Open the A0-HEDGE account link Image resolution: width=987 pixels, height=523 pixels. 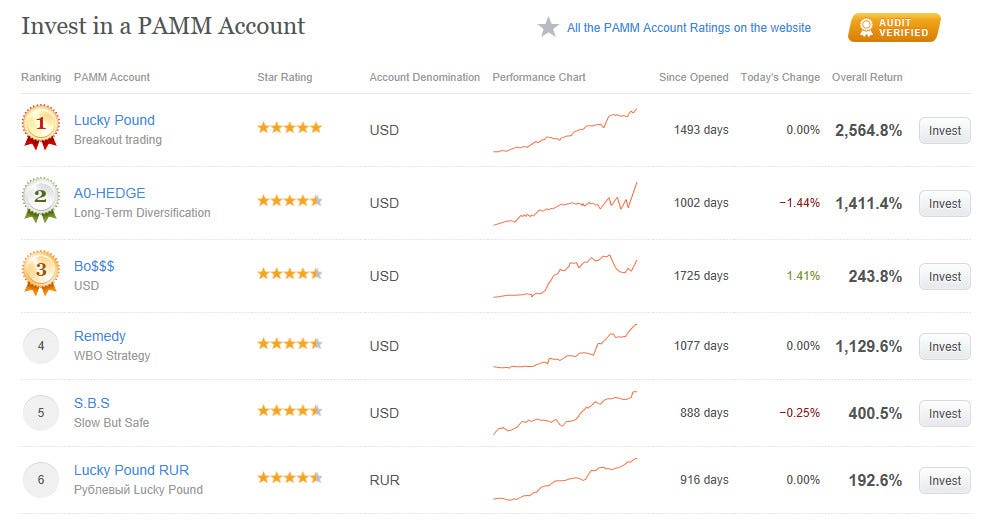coord(109,193)
